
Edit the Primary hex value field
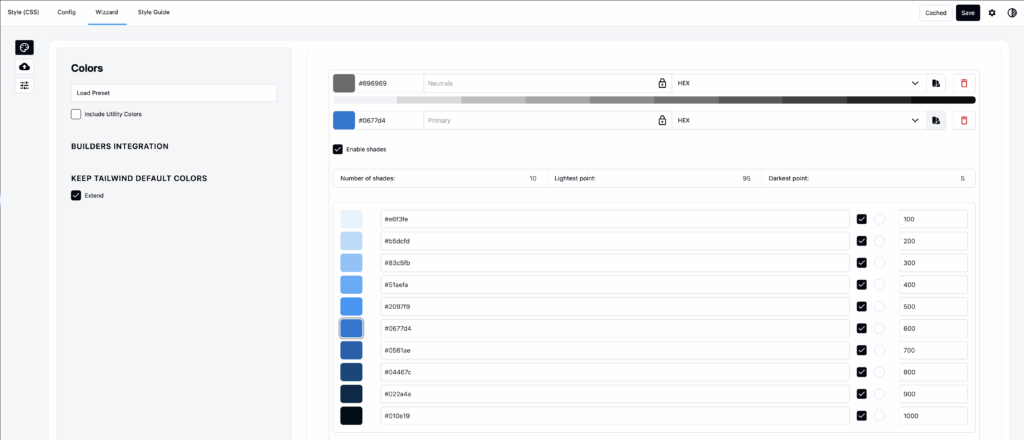click(x=390, y=121)
